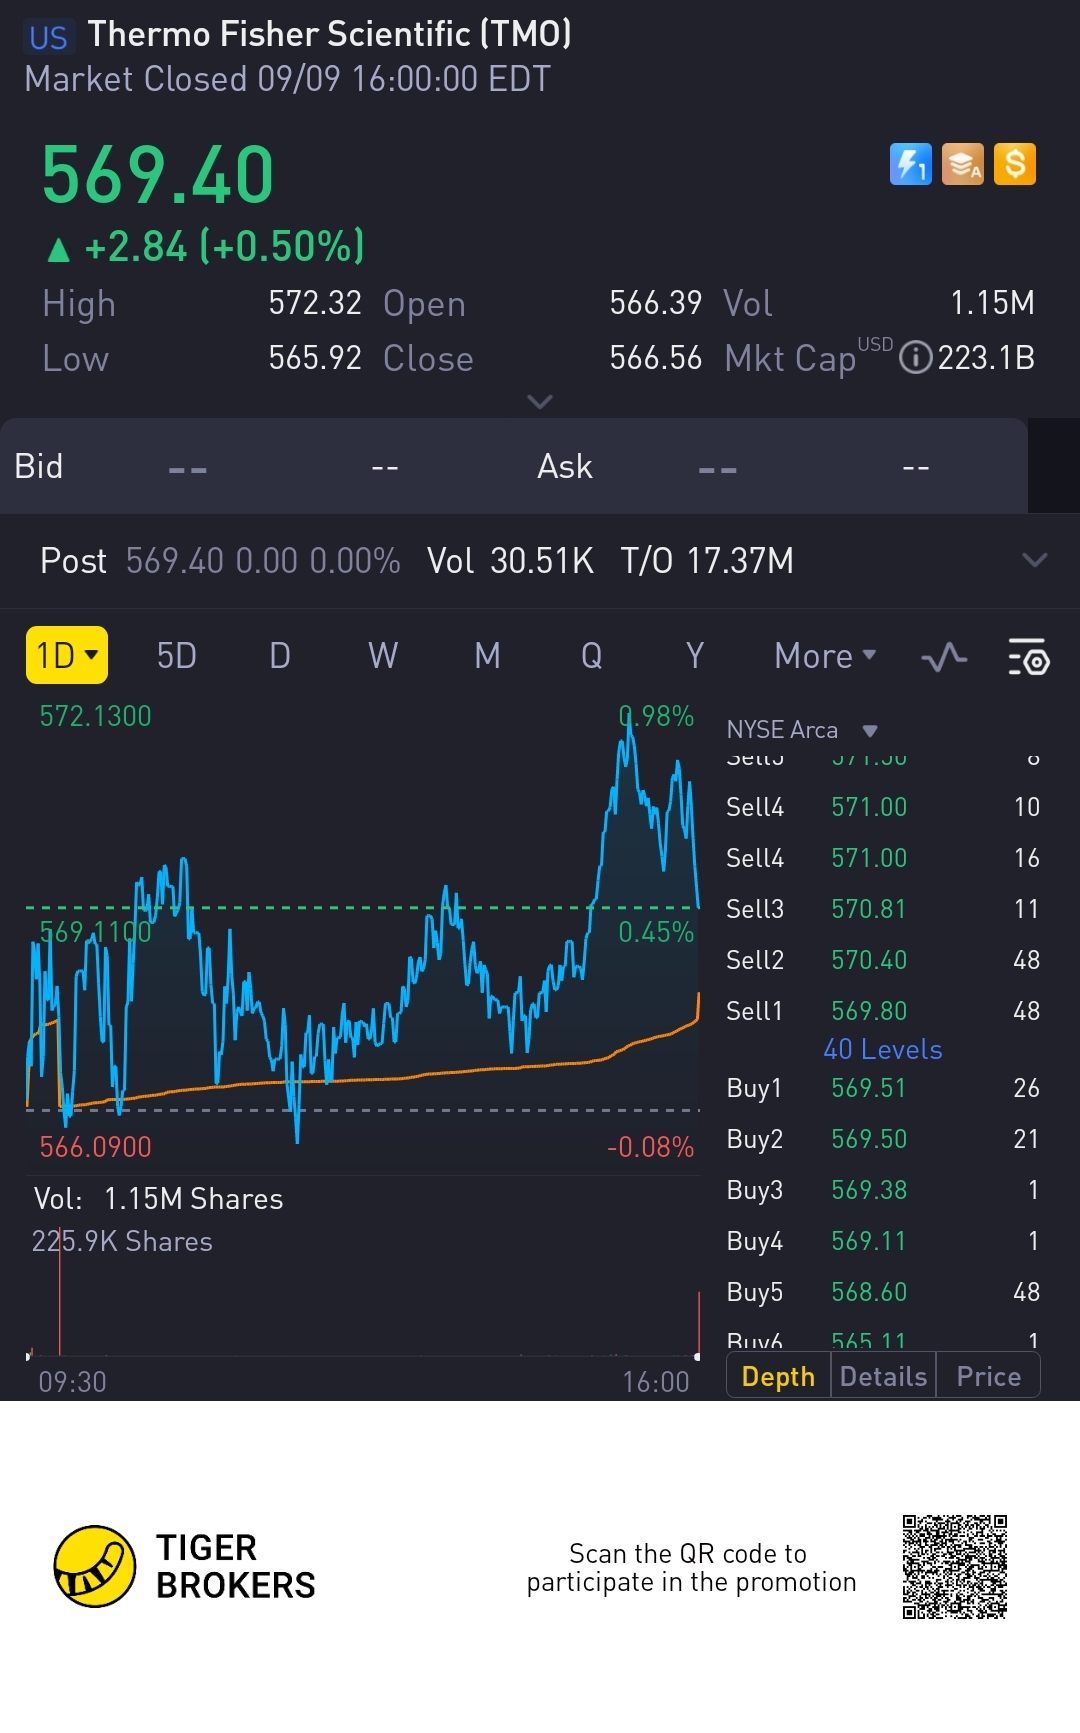Image resolution: width=1080 pixels, height=1733 pixels.
Task: Tap Buy4 price 569.11
Action: click(869, 1241)
